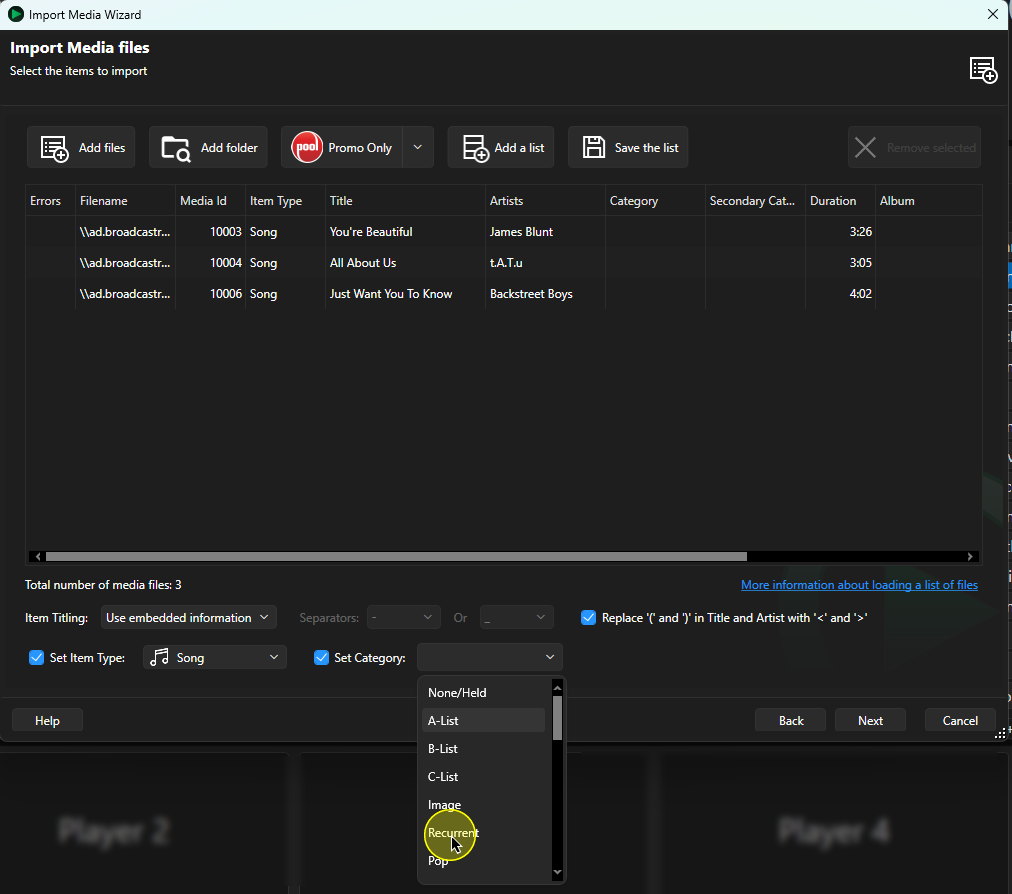Click the Remove selected X icon
1012x894 pixels.
865,147
